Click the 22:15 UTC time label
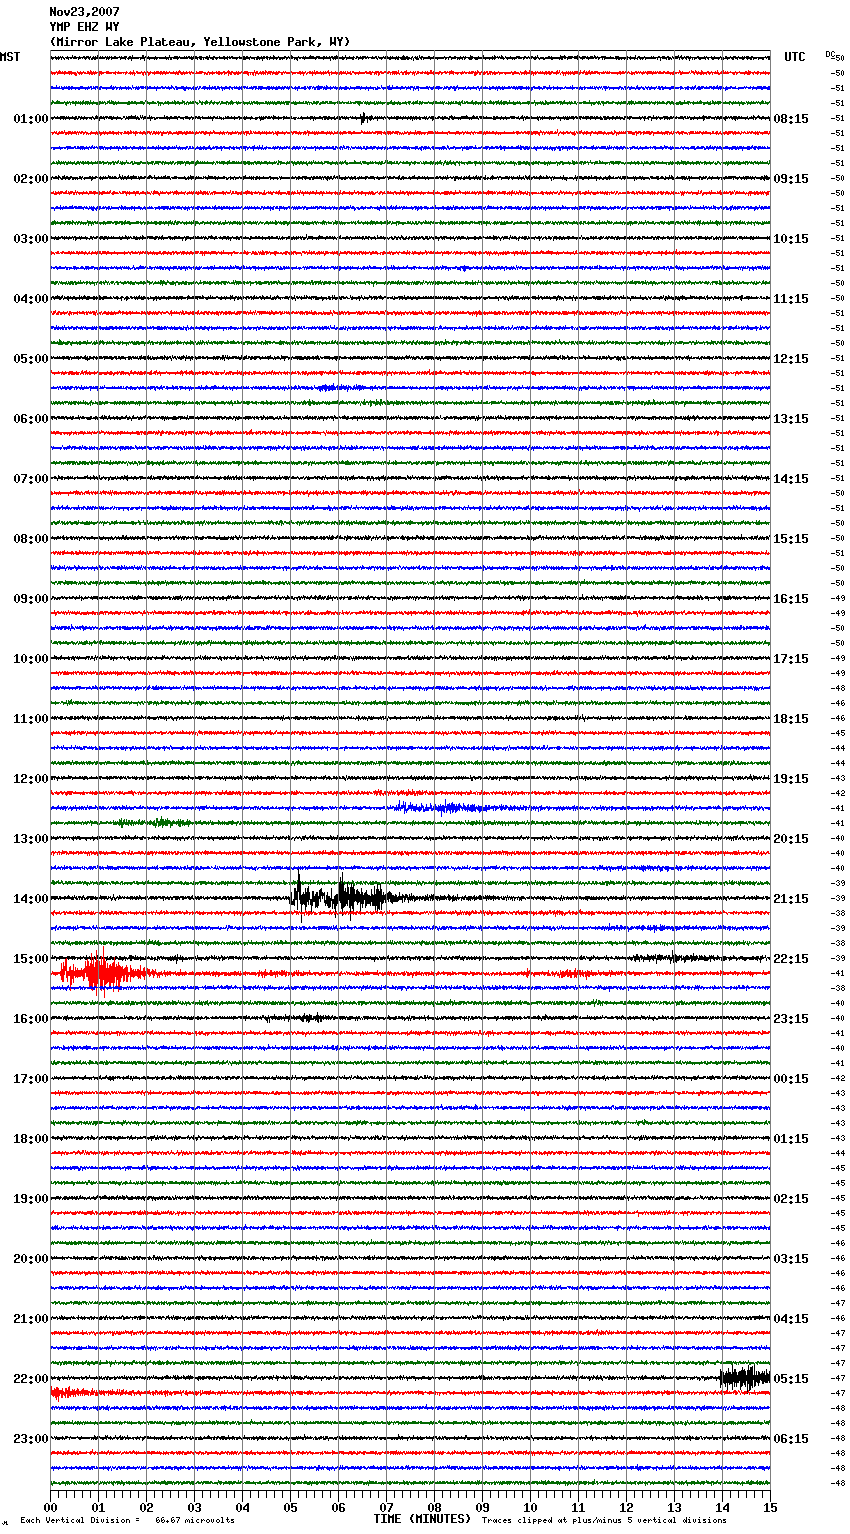Viewport: 850px width, 1534px height. click(x=791, y=959)
